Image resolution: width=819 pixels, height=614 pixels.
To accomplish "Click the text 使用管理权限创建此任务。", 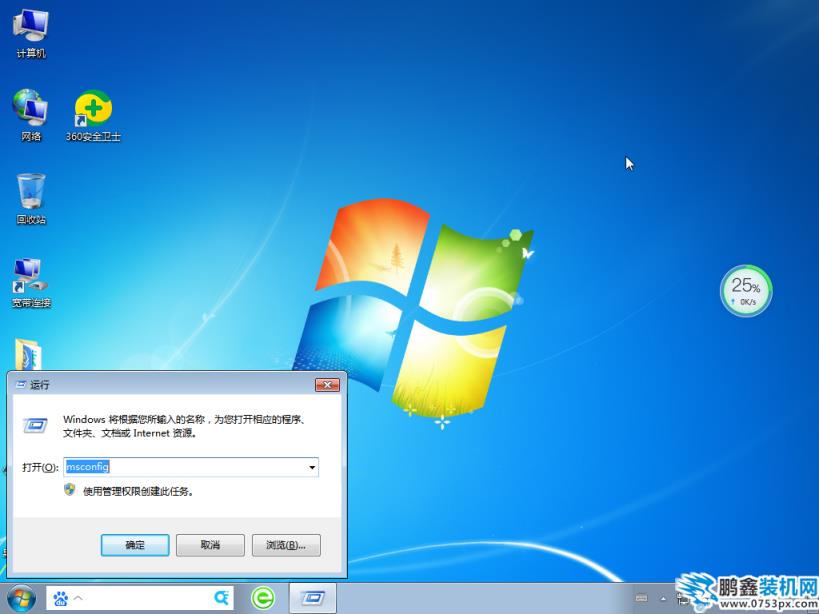I will [x=138, y=491].
